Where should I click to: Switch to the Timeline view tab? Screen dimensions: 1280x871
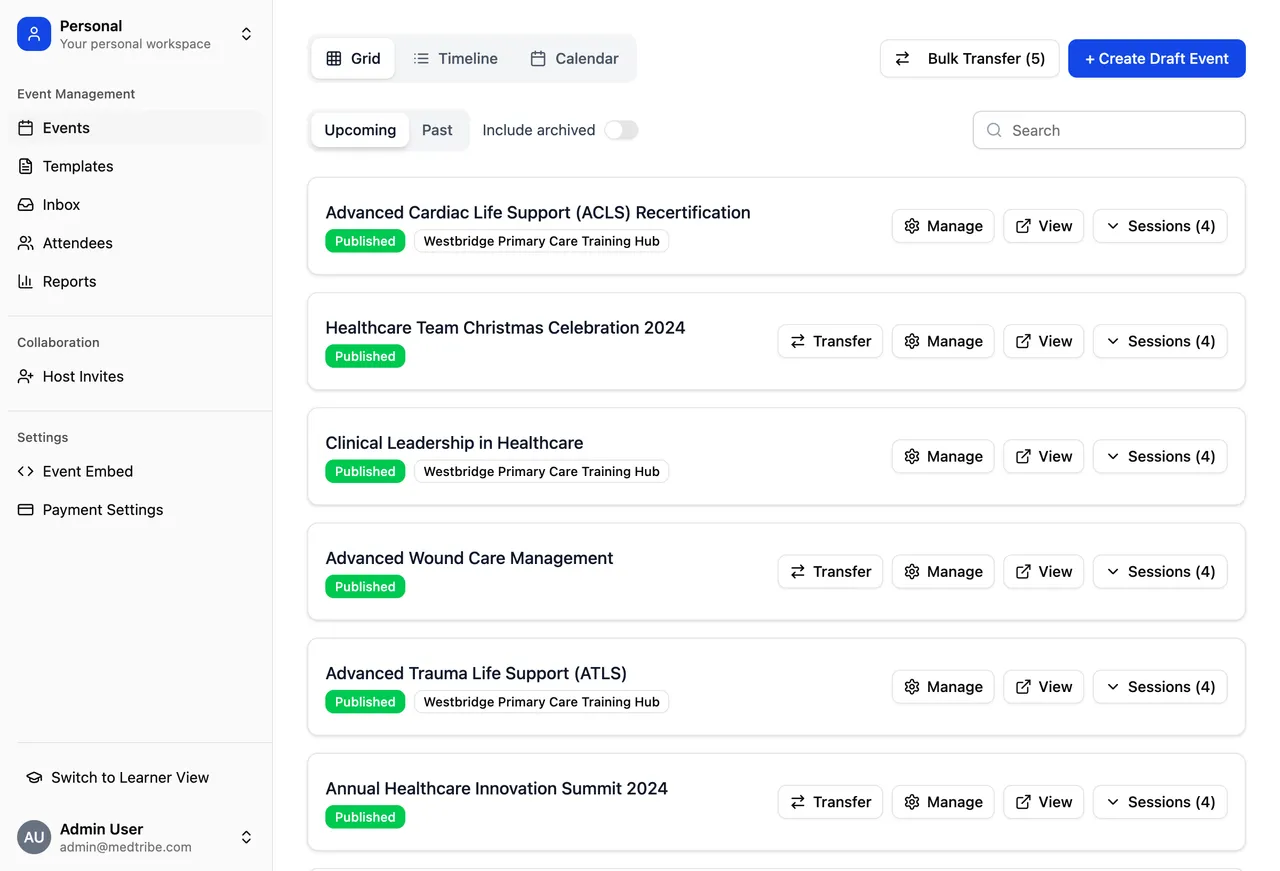[455, 58]
